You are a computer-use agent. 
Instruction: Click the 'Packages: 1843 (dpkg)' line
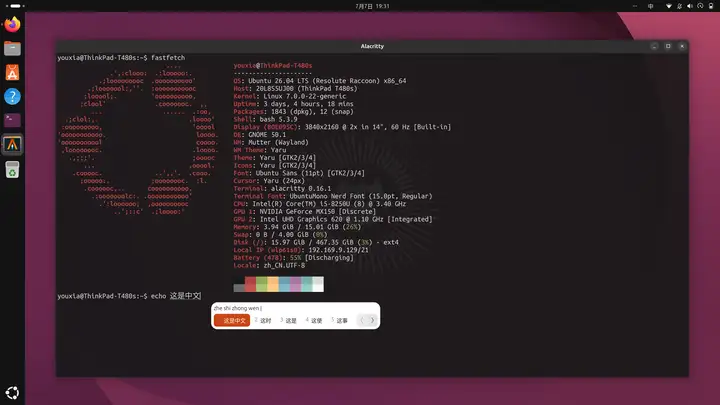pyautogui.click(x=293, y=112)
